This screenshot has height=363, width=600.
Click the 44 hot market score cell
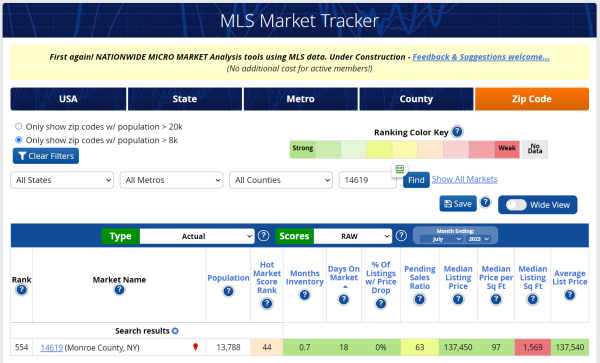point(267,347)
